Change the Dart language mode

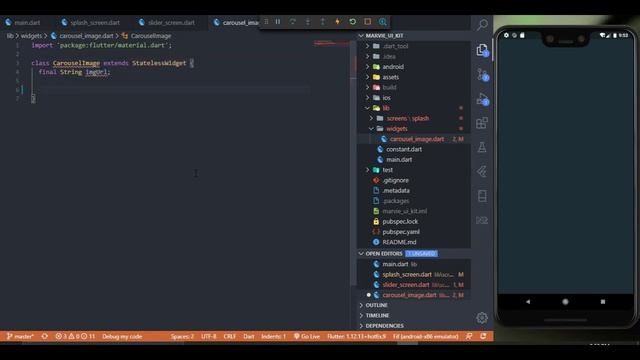click(x=249, y=336)
